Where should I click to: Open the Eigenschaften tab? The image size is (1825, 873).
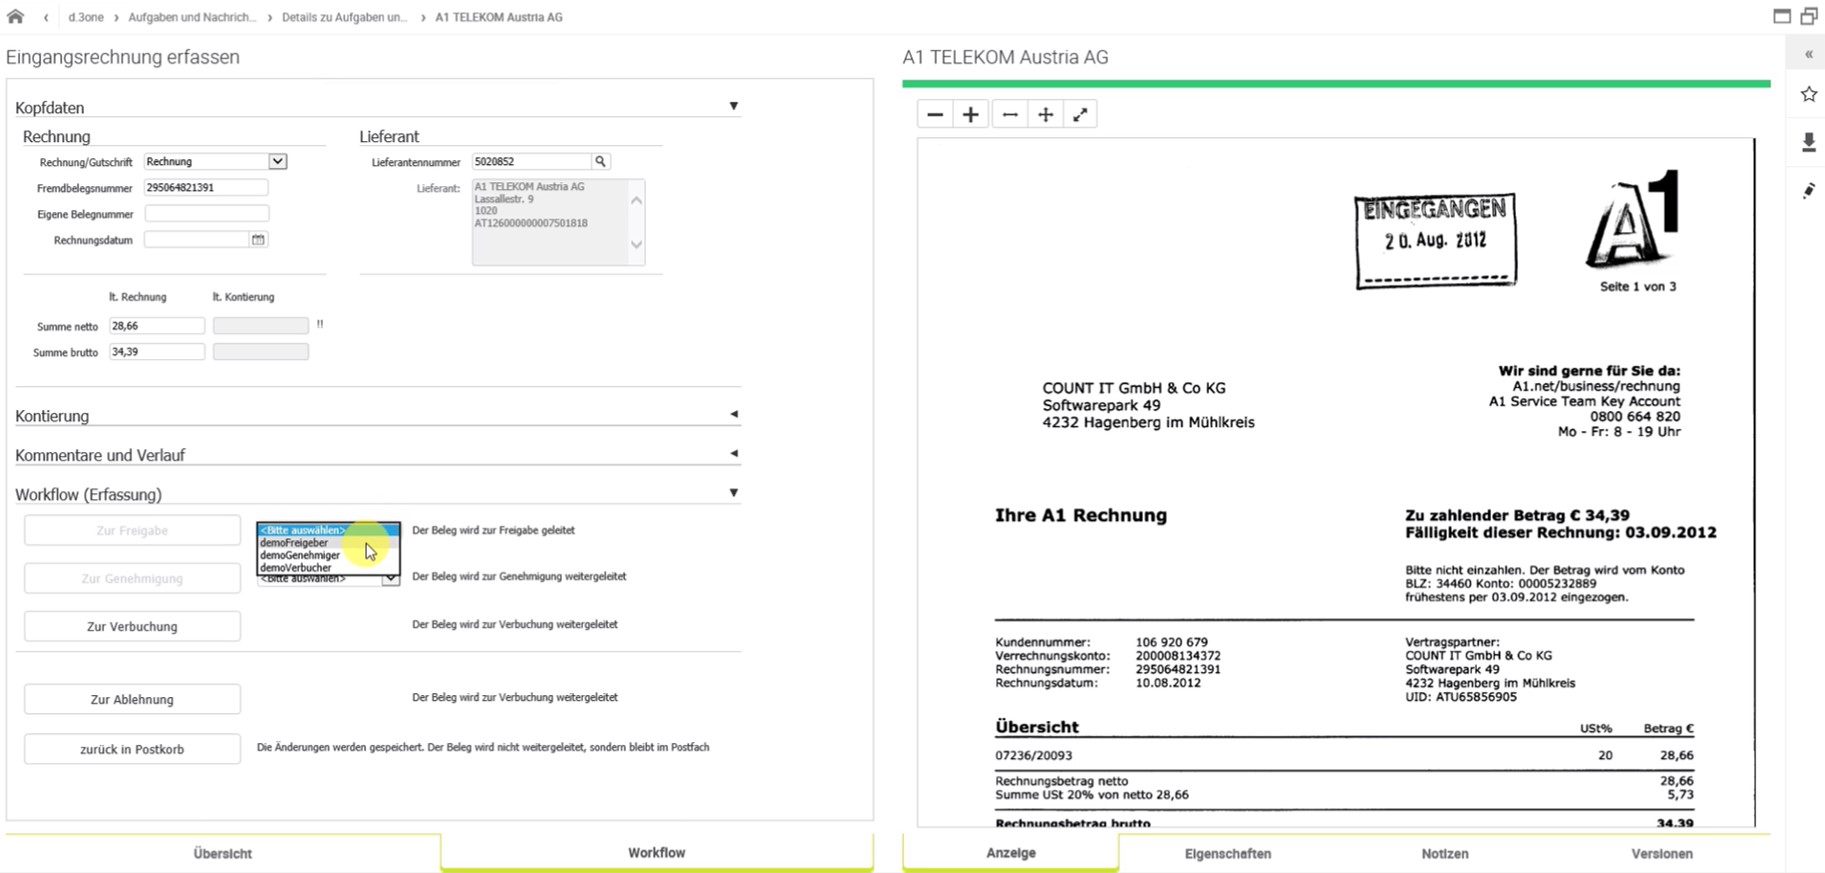click(1228, 853)
